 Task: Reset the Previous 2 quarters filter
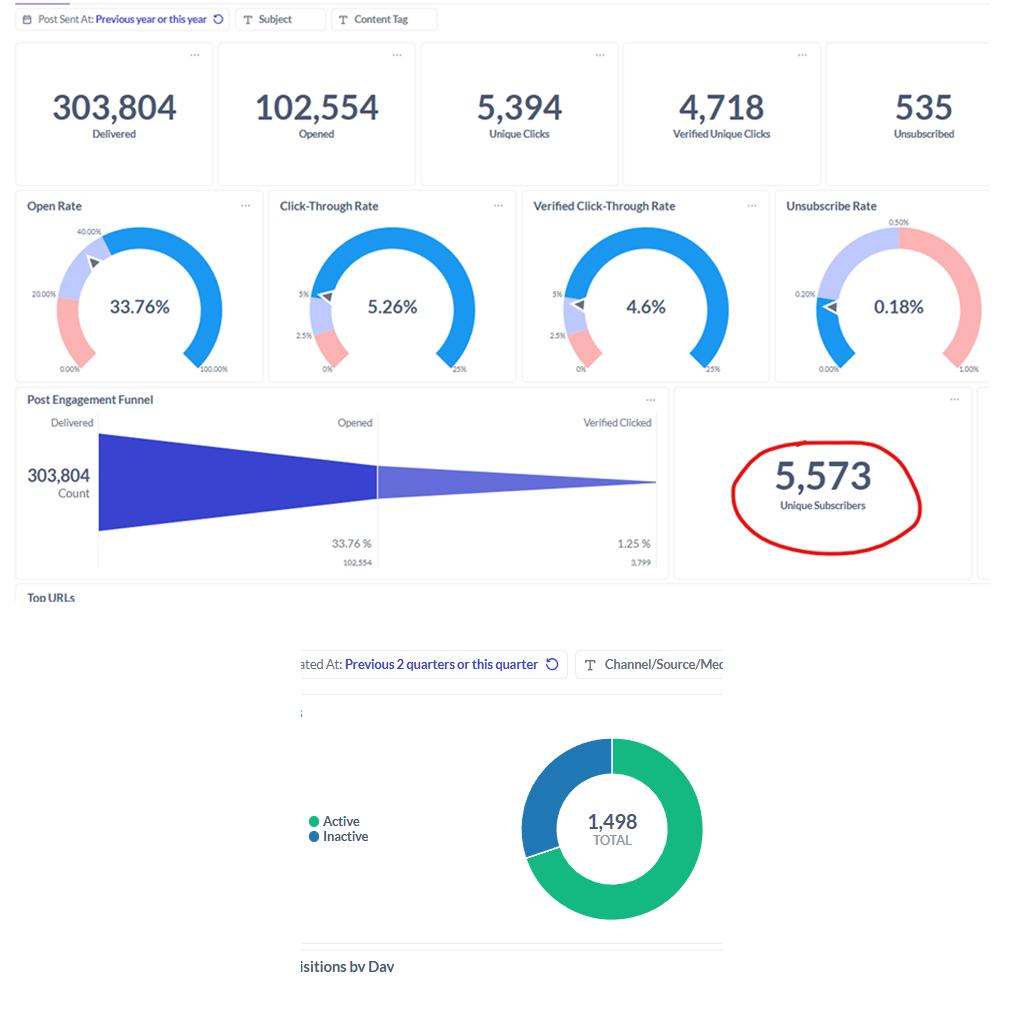[x=552, y=664]
